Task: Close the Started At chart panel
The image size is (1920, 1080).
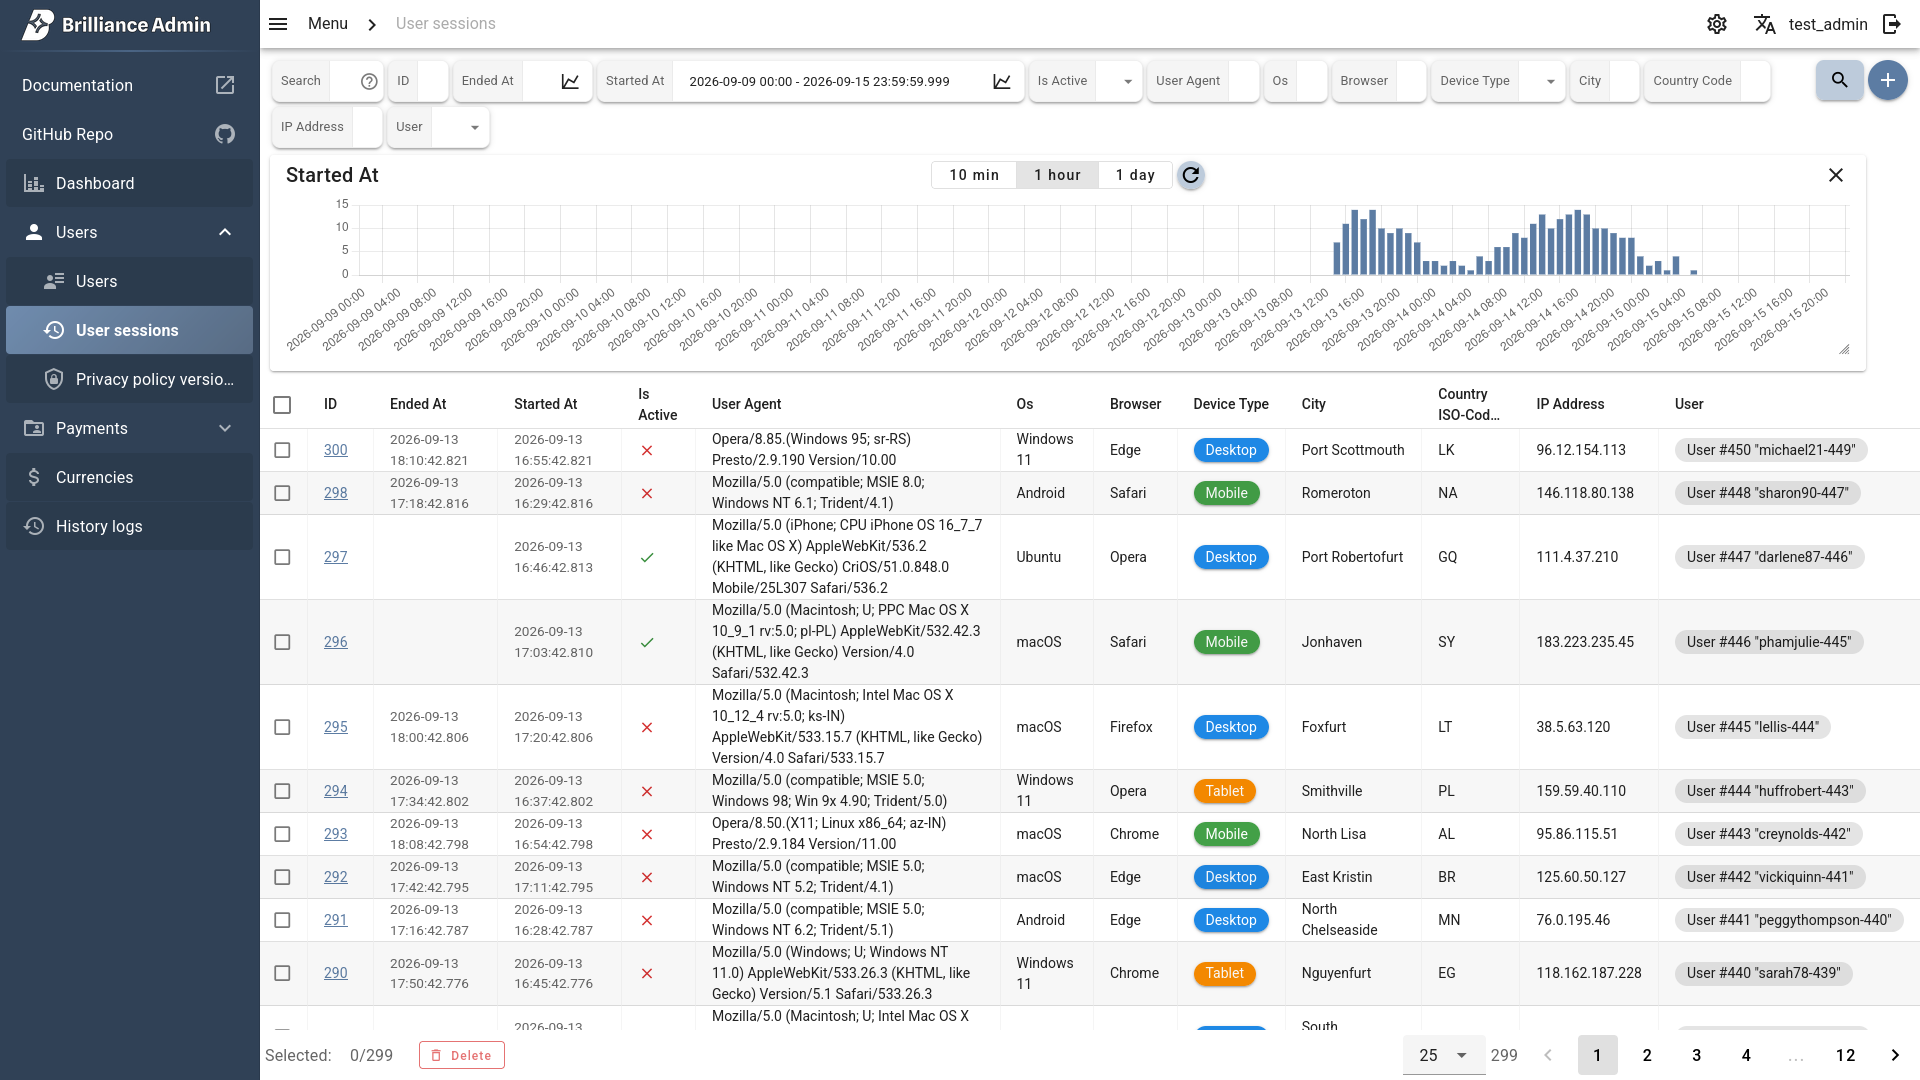Action: pyautogui.click(x=1836, y=175)
